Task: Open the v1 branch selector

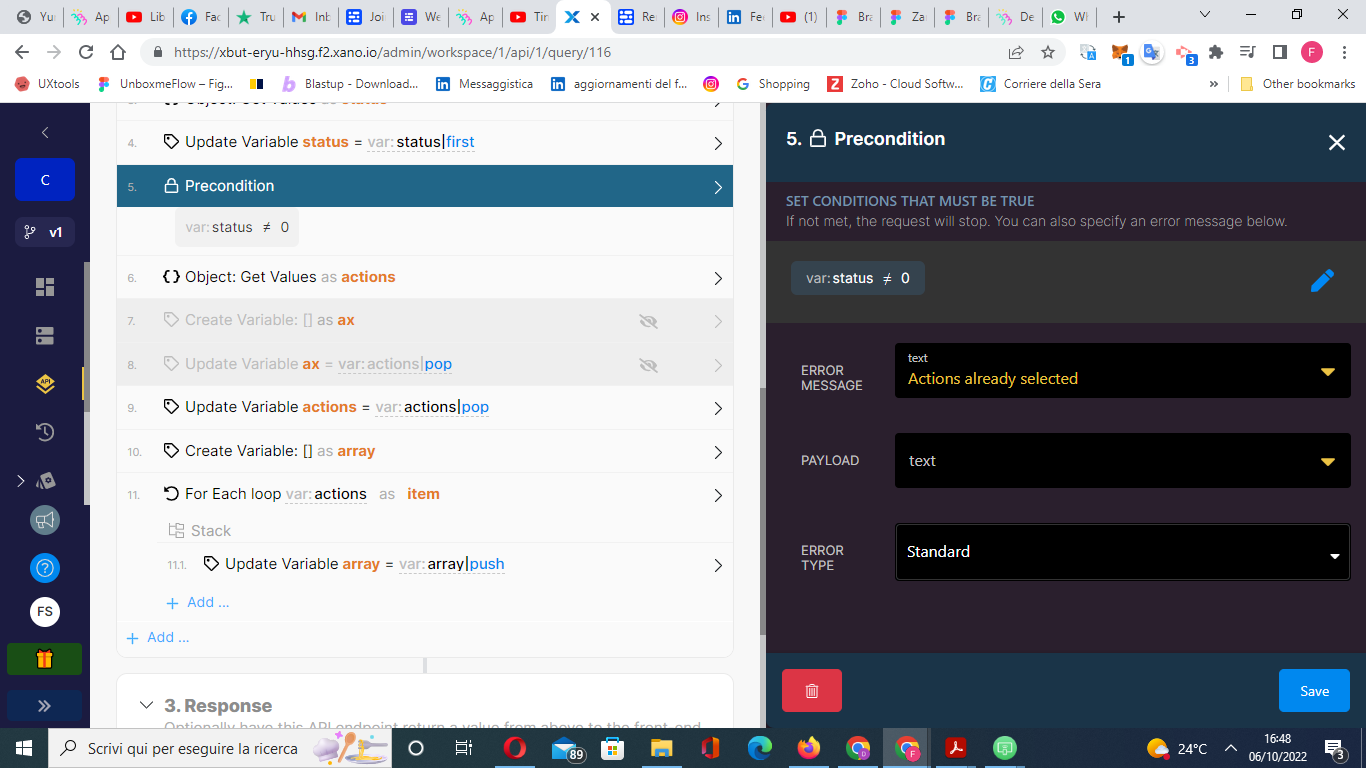Action: [45, 232]
